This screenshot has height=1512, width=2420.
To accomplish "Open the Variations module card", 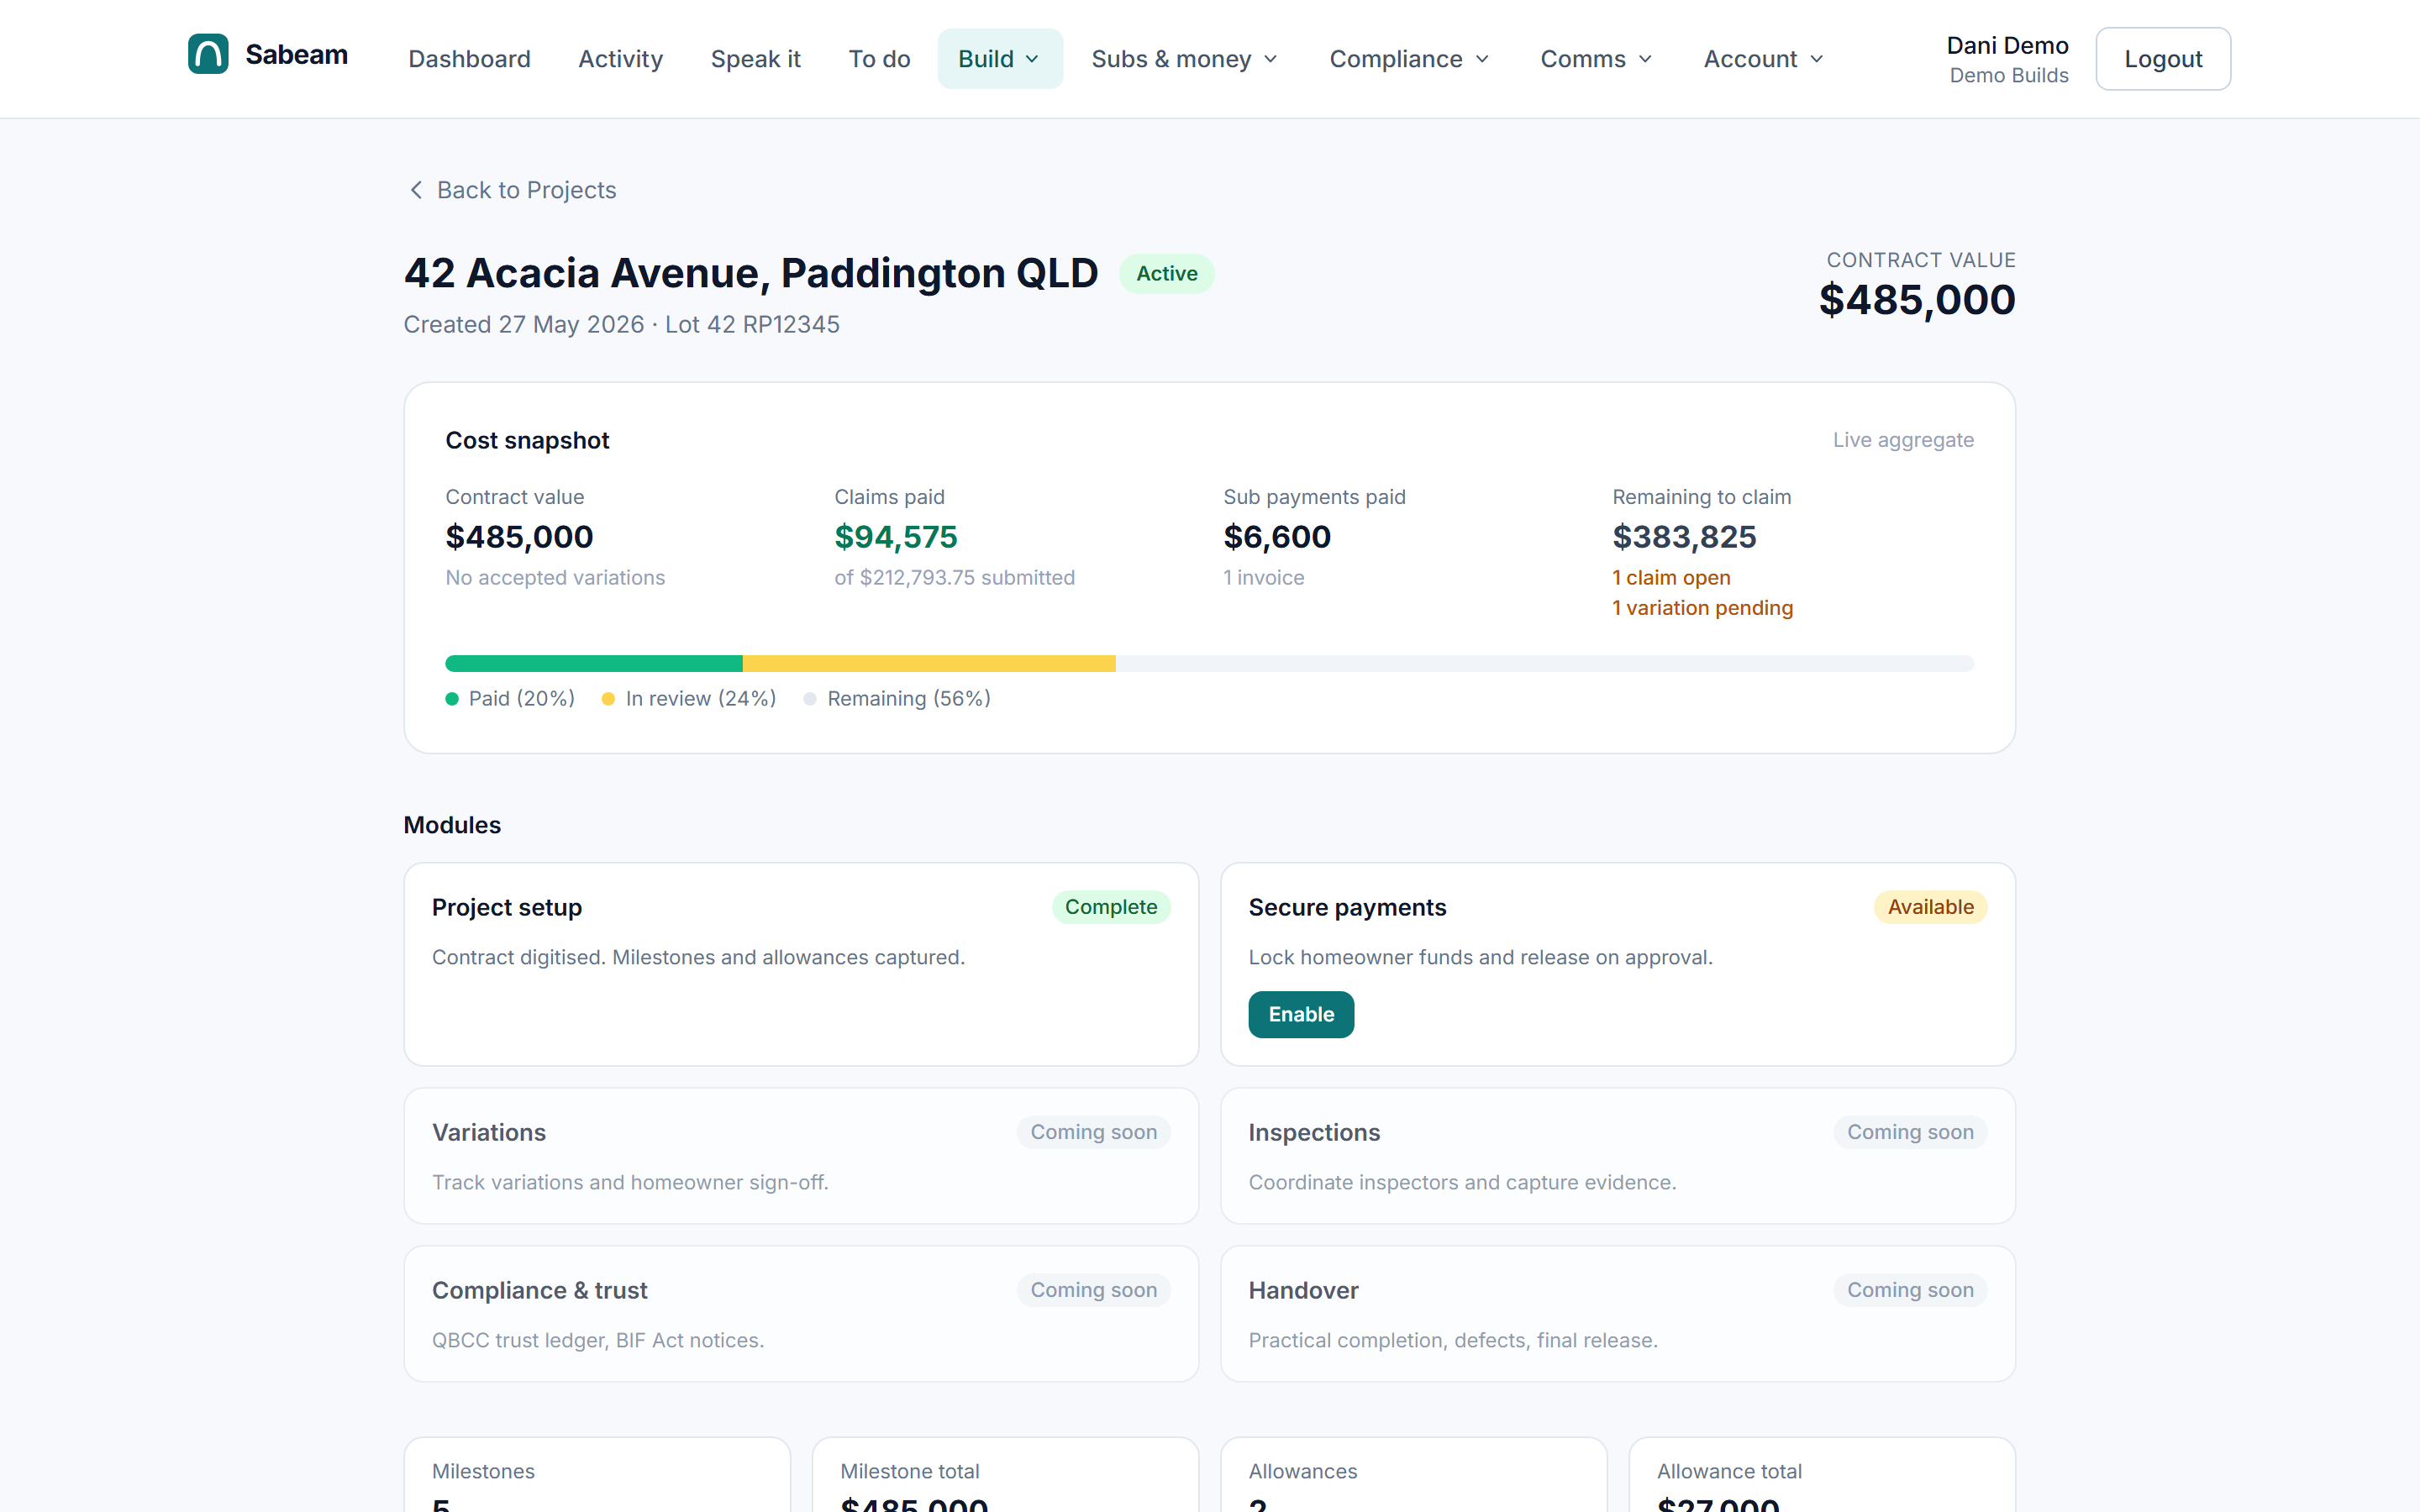I will (x=801, y=1156).
